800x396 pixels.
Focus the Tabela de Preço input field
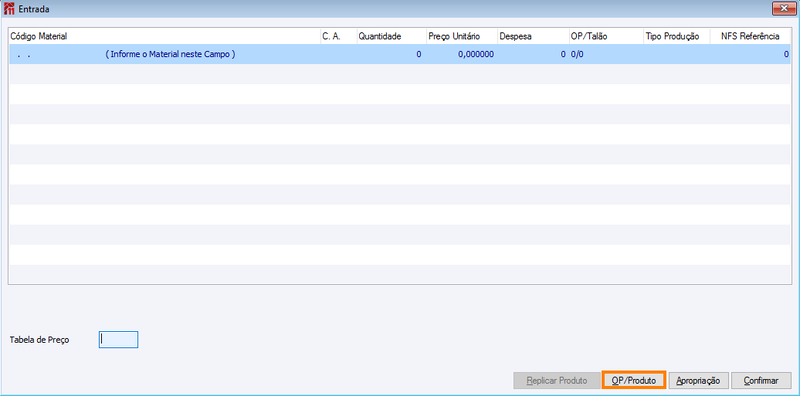(118, 340)
